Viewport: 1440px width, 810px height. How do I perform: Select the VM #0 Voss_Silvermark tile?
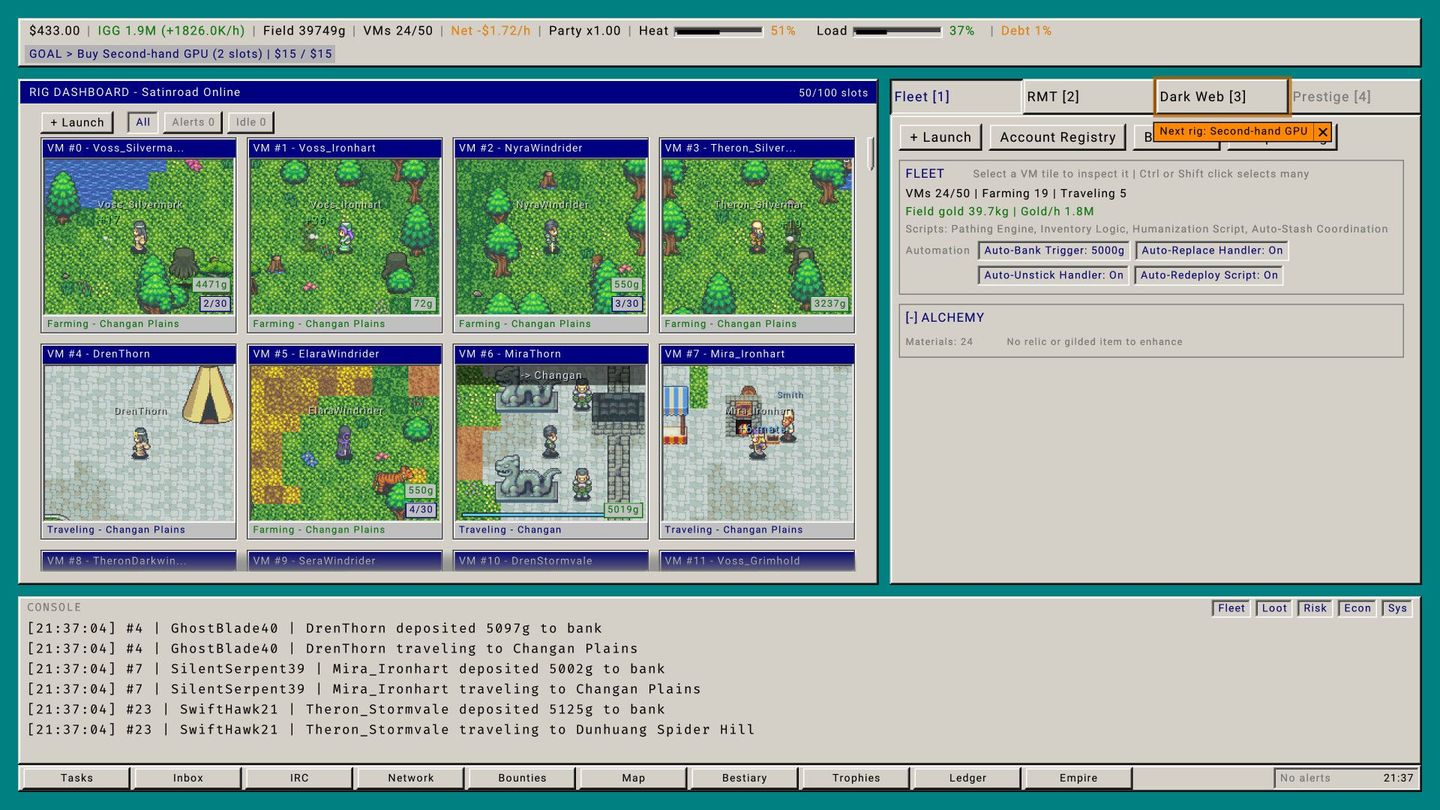point(139,235)
